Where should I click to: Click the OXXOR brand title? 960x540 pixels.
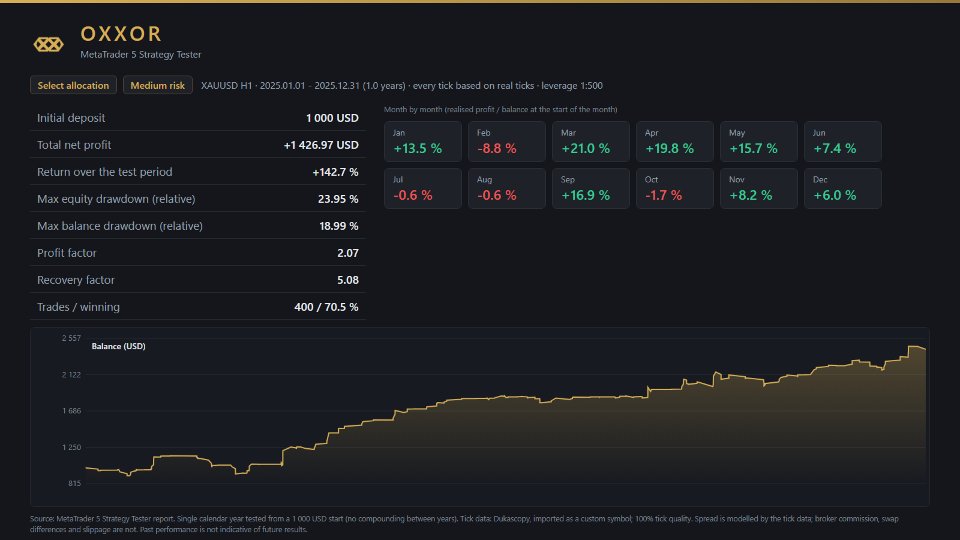pyautogui.click(x=121, y=34)
